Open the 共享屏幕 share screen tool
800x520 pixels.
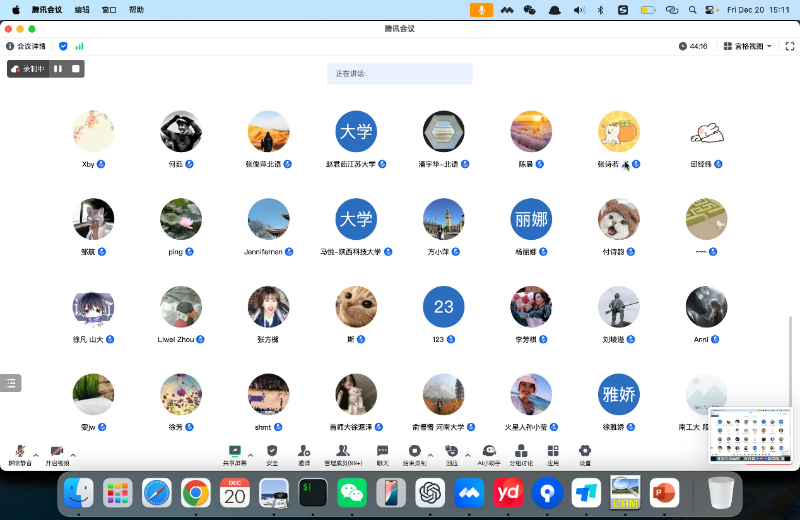pos(234,455)
